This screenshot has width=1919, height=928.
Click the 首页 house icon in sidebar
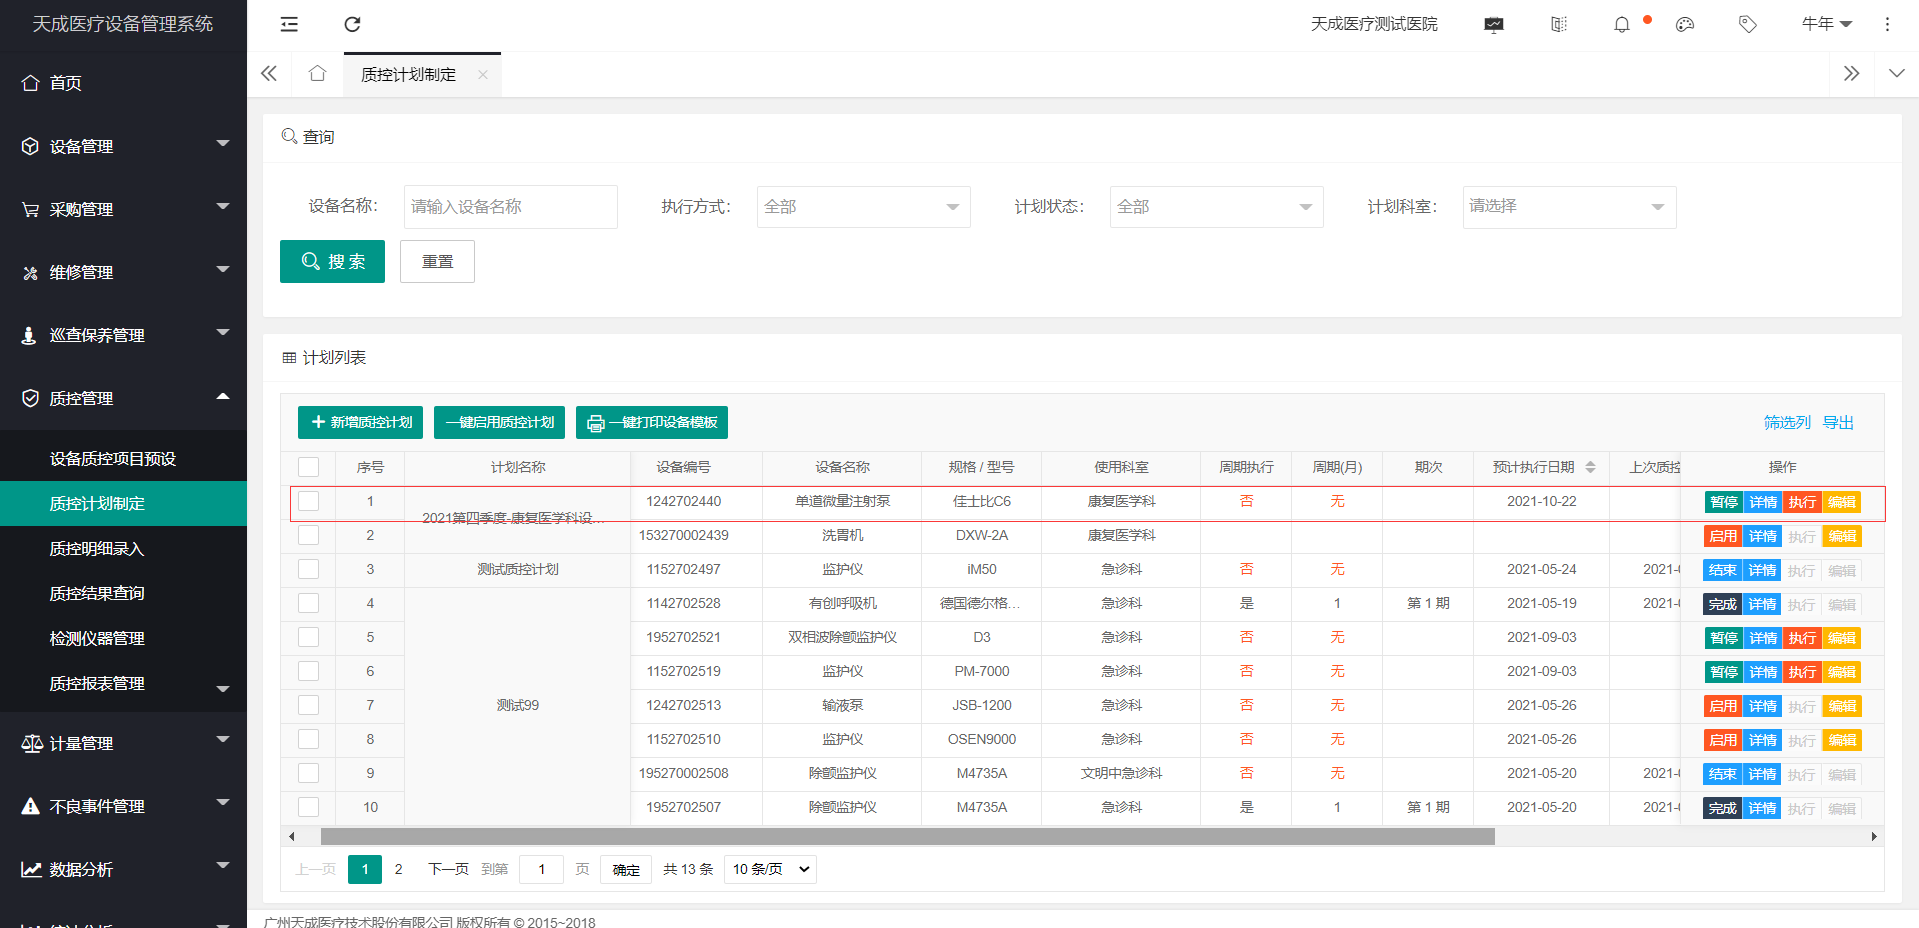(x=31, y=83)
